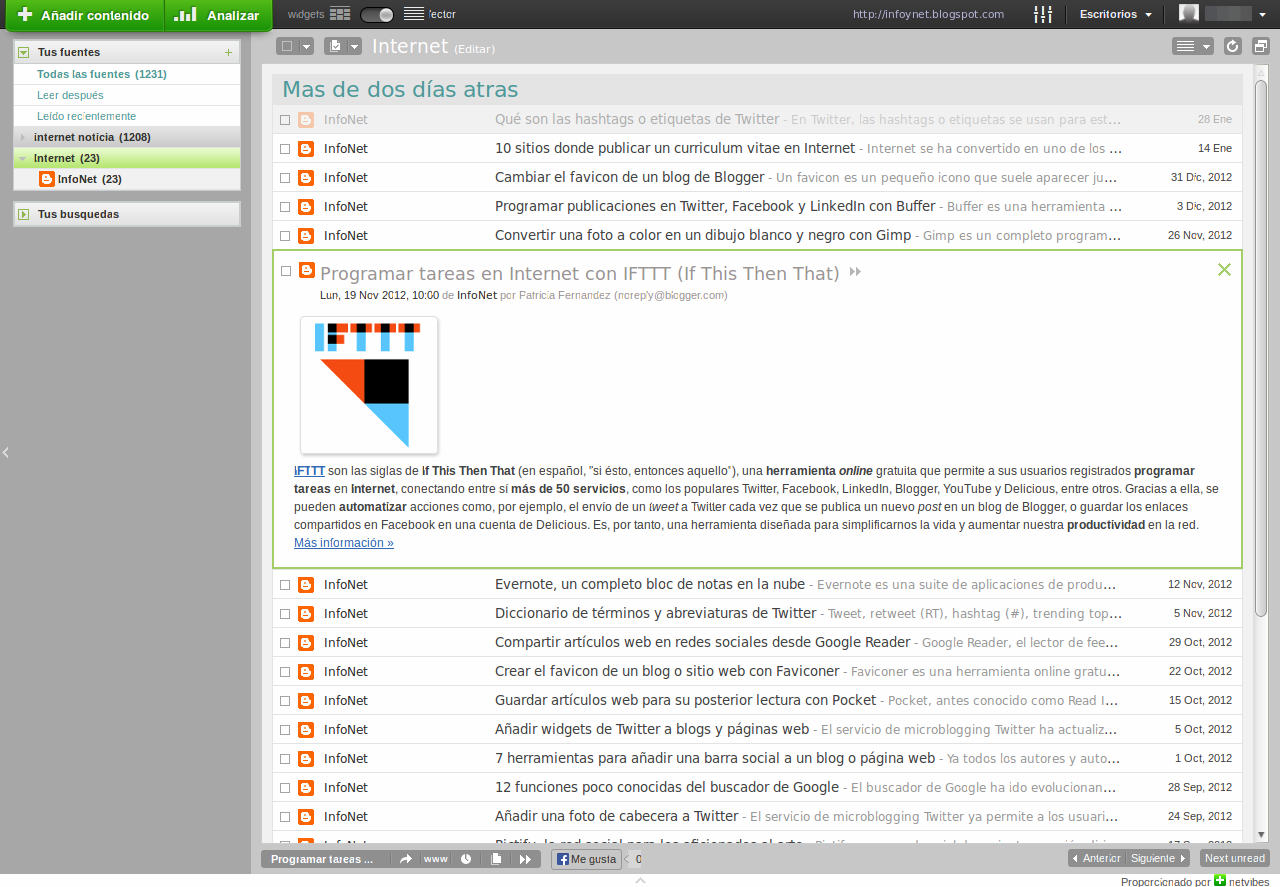Click the widgets grid view icon
Screen dimensions: 1280x887
[340, 15]
